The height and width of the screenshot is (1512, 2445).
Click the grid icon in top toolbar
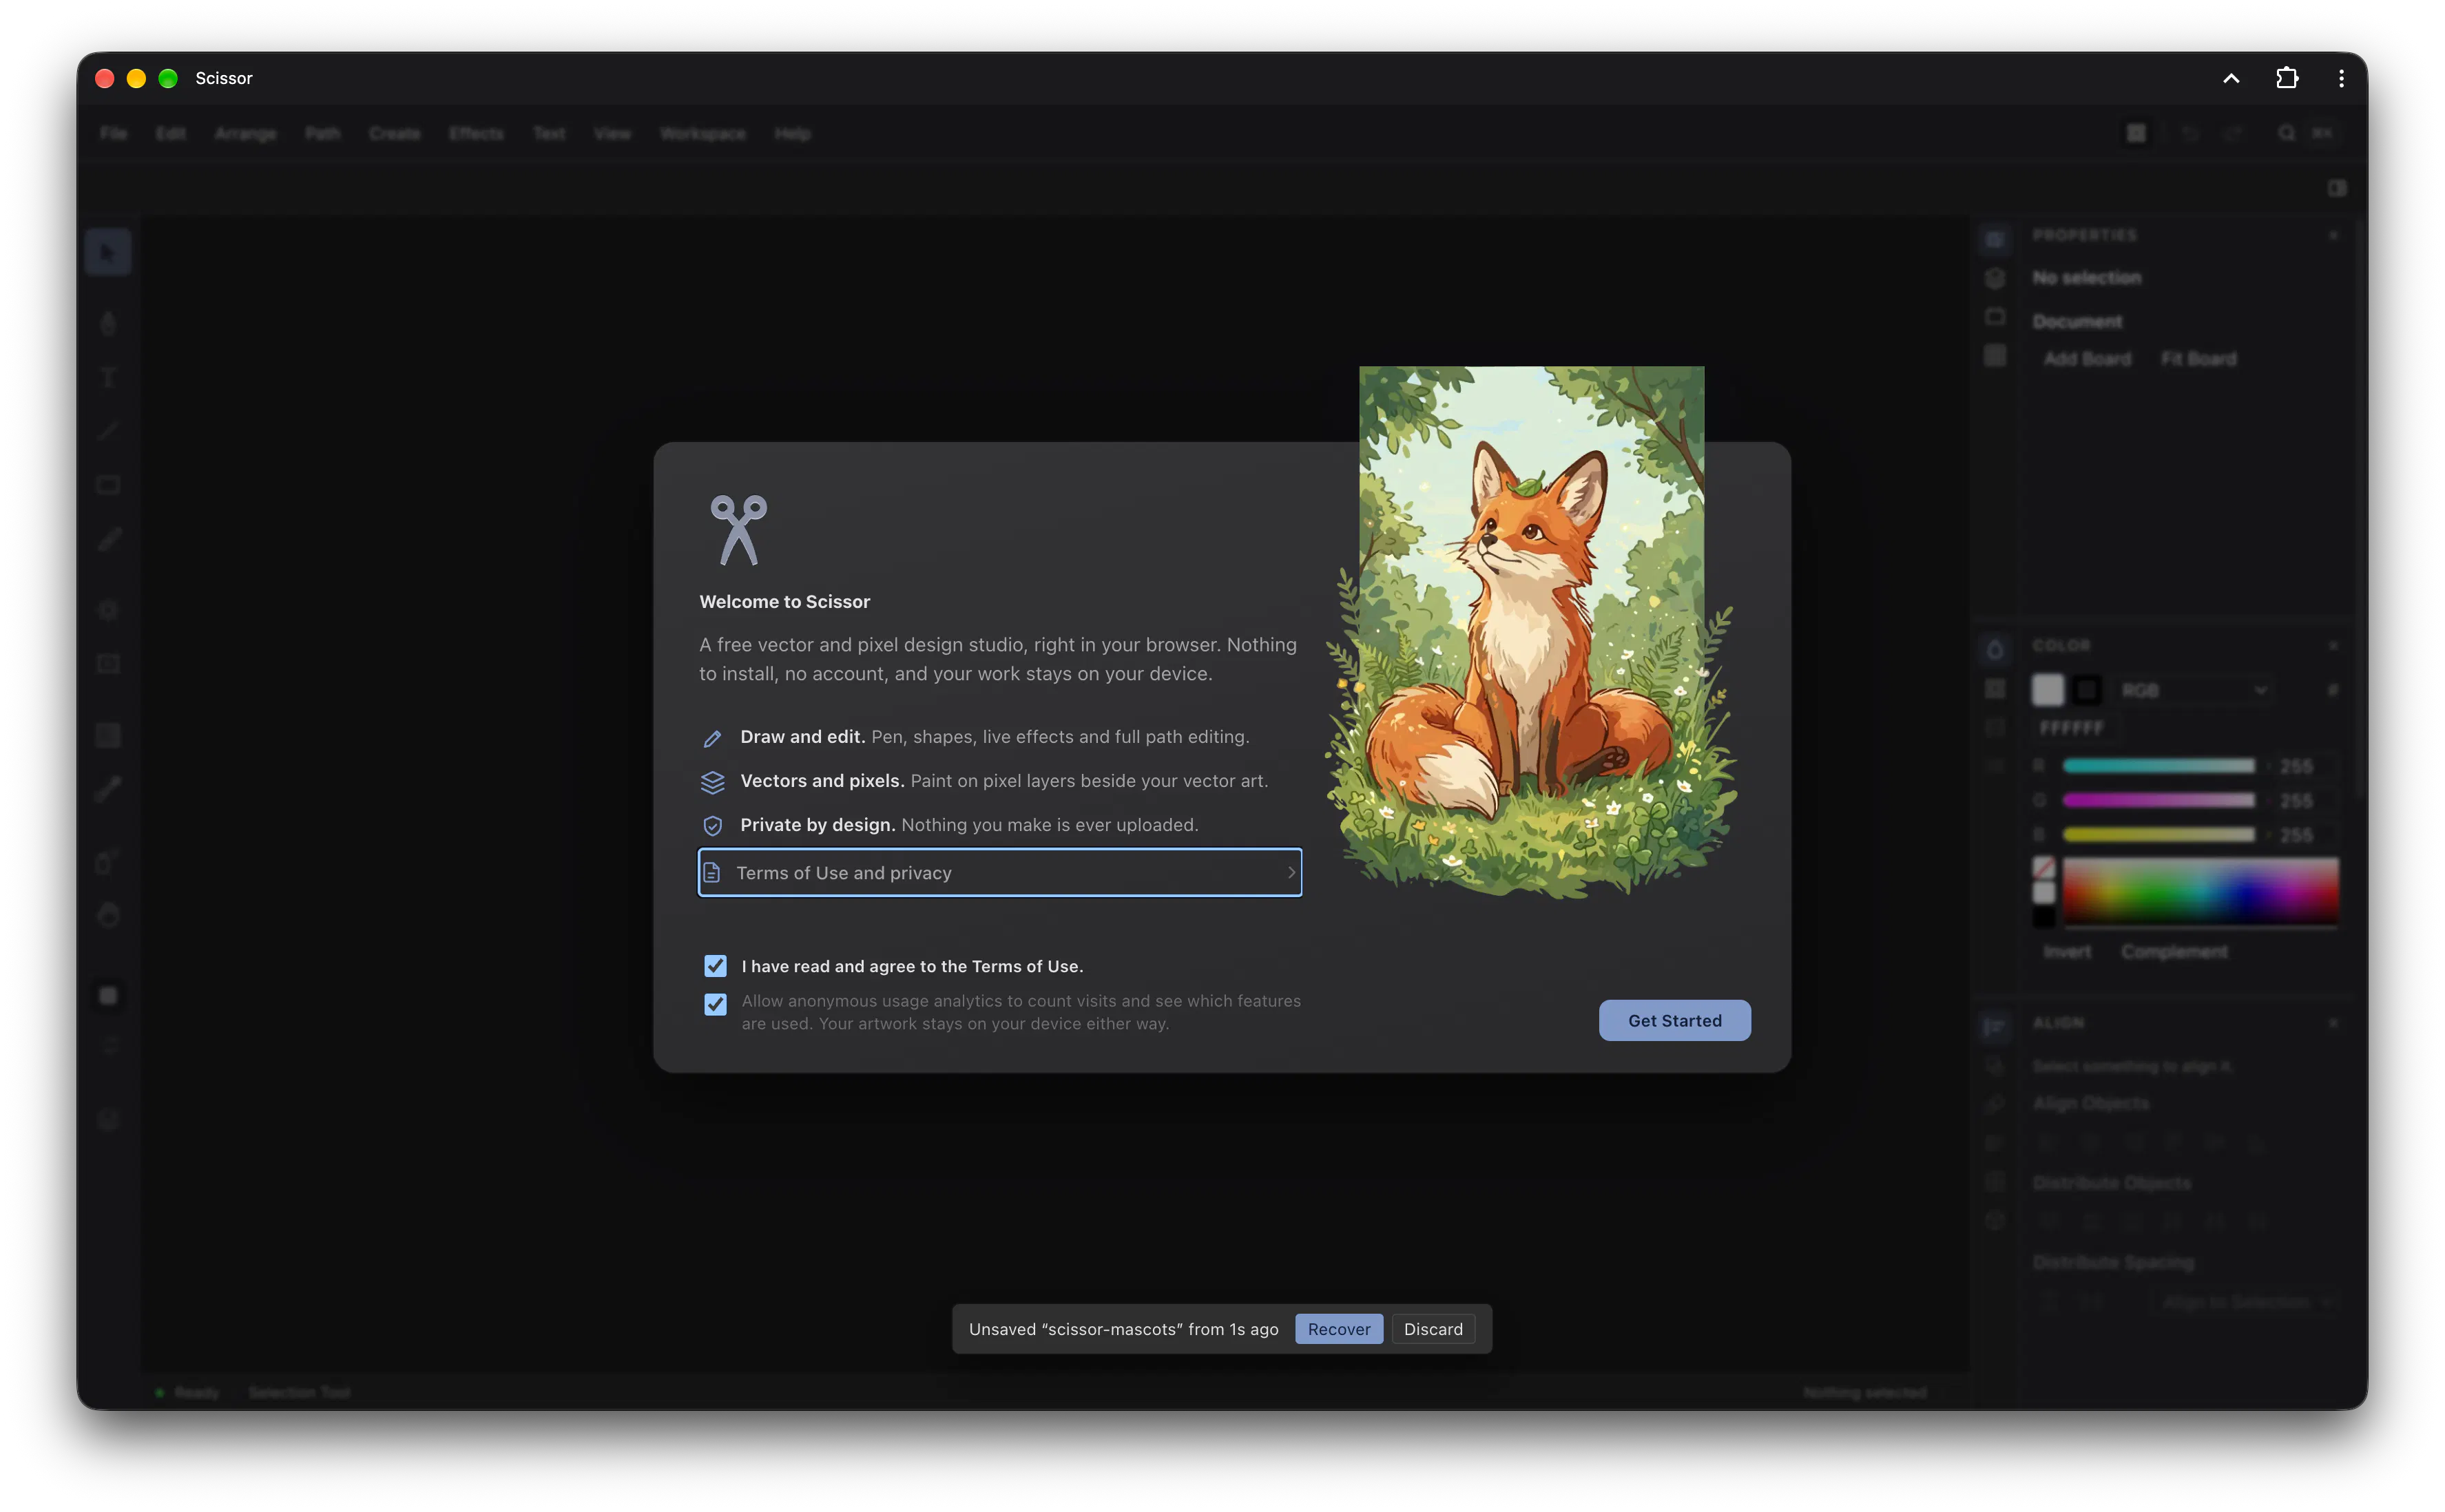(x=2136, y=133)
